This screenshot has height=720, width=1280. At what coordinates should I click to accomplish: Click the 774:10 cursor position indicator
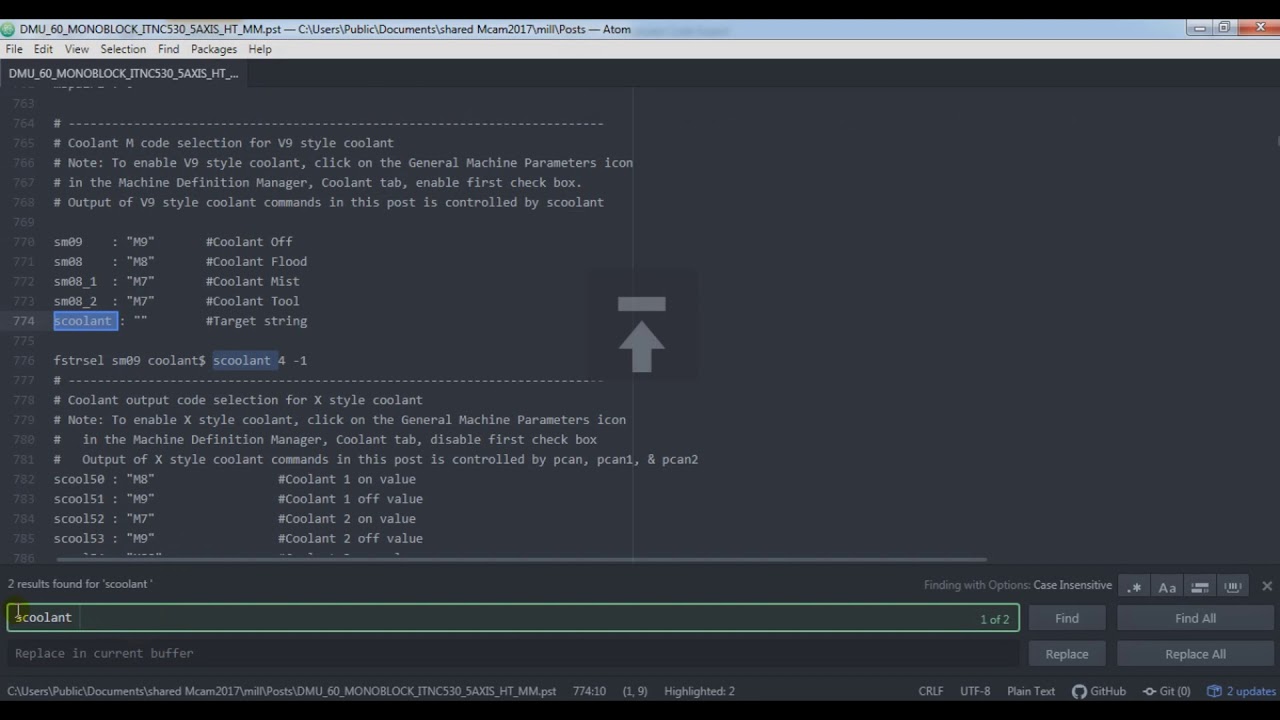[x=589, y=691]
